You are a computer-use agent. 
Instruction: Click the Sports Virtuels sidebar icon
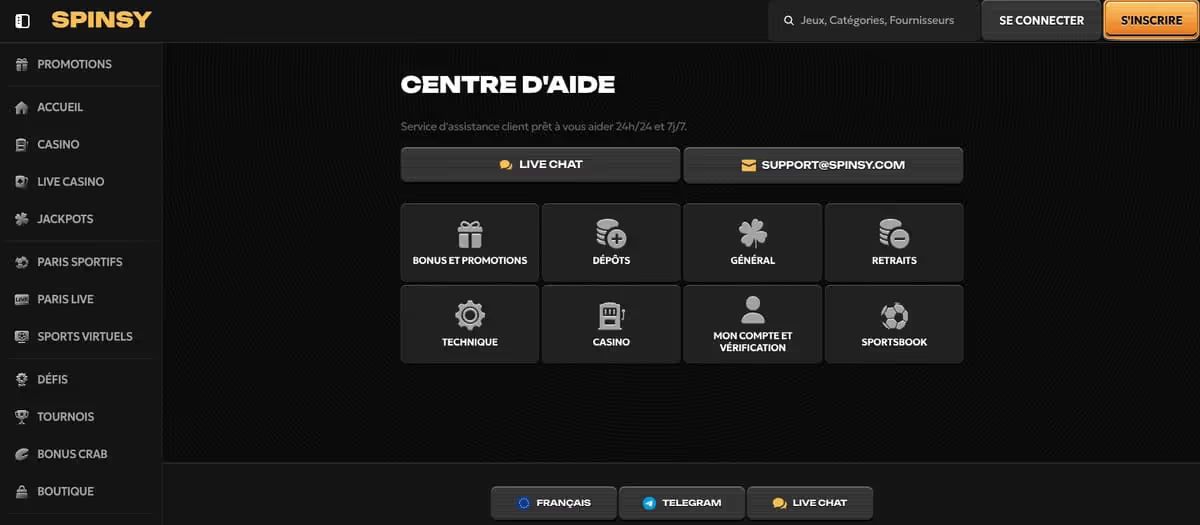[x=22, y=337]
